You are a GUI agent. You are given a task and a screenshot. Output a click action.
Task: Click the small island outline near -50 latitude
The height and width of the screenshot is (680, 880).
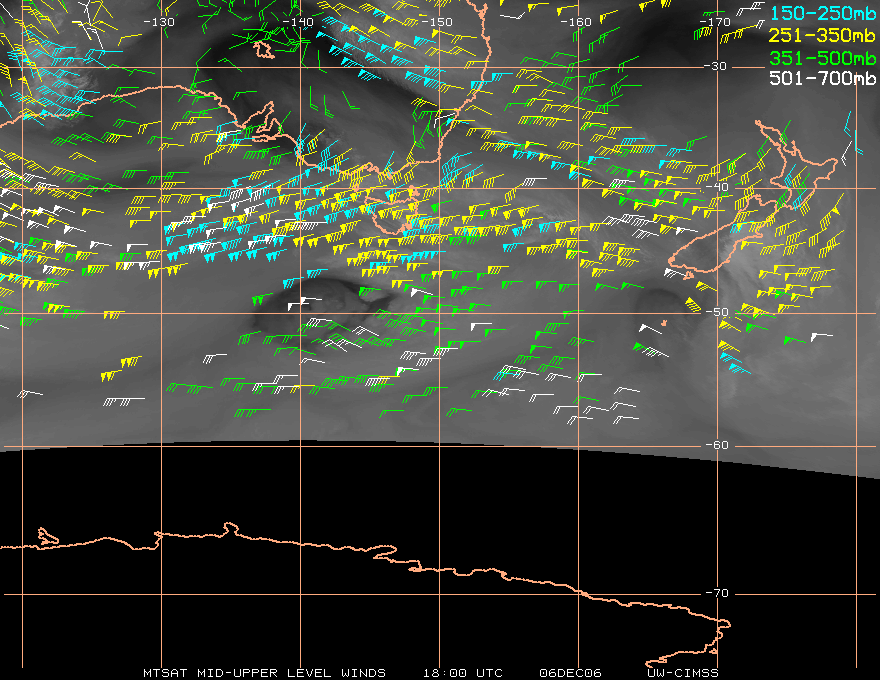(664, 323)
